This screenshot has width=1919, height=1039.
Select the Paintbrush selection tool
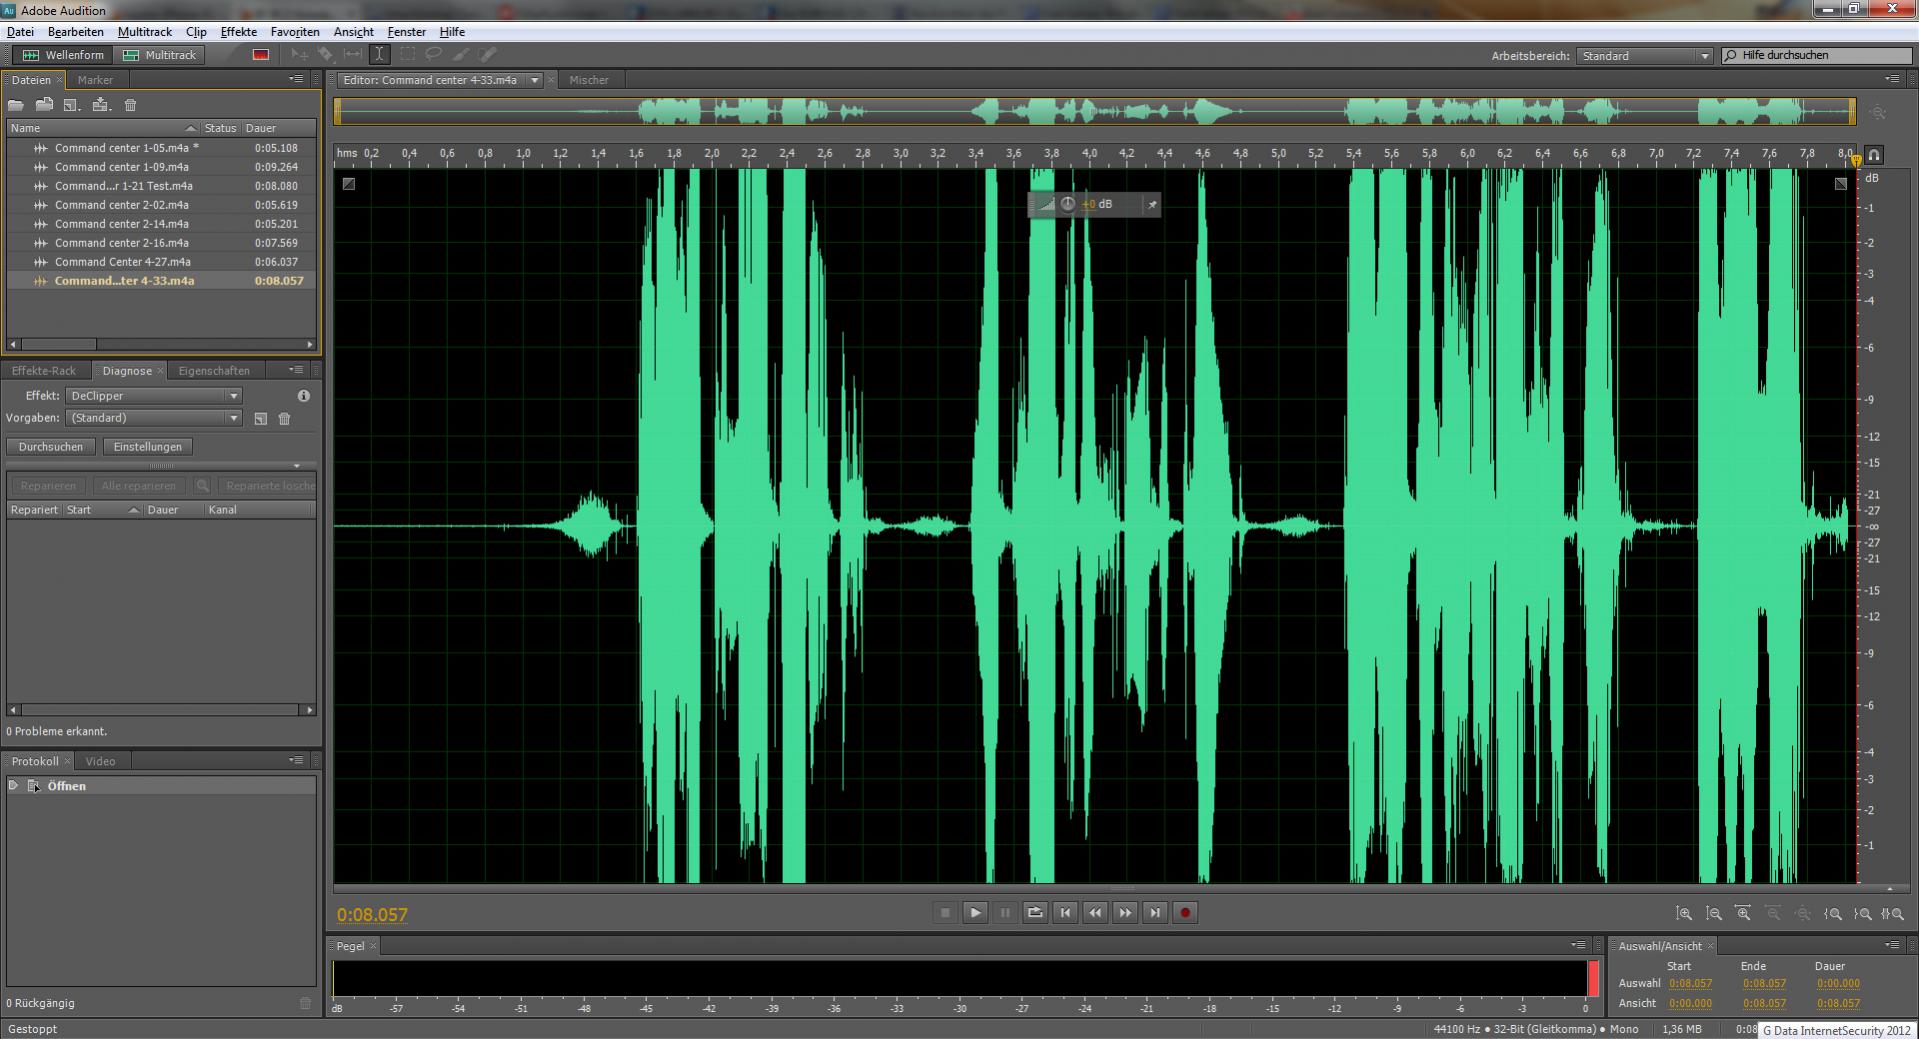[x=460, y=55]
